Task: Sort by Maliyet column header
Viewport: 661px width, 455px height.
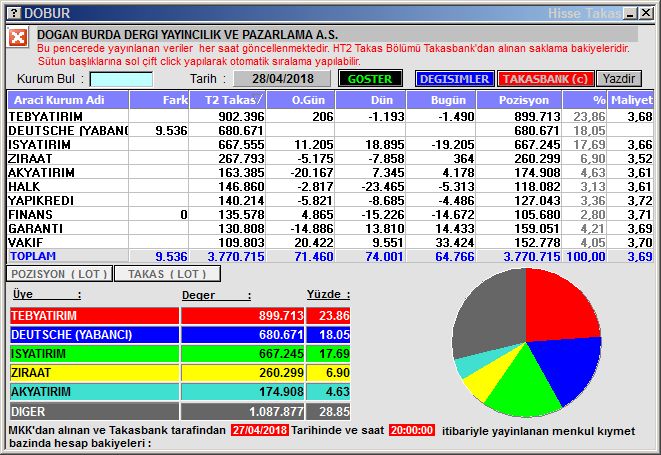Action: (x=631, y=100)
